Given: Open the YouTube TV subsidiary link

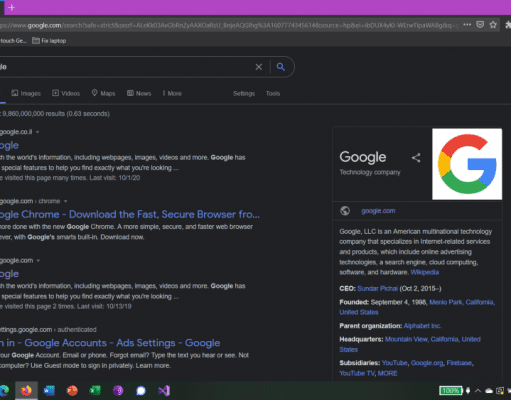Looking at the screenshot, I should [357, 373].
